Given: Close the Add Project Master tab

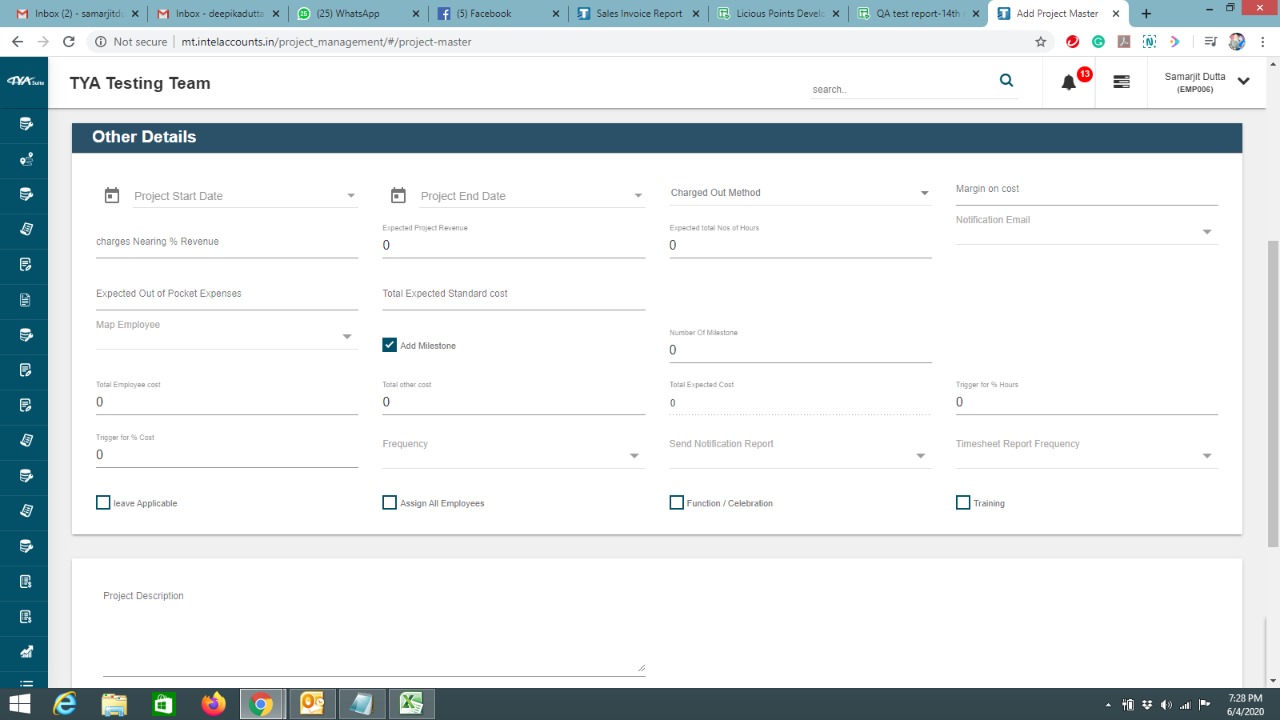Looking at the screenshot, I should pos(1116,14).
